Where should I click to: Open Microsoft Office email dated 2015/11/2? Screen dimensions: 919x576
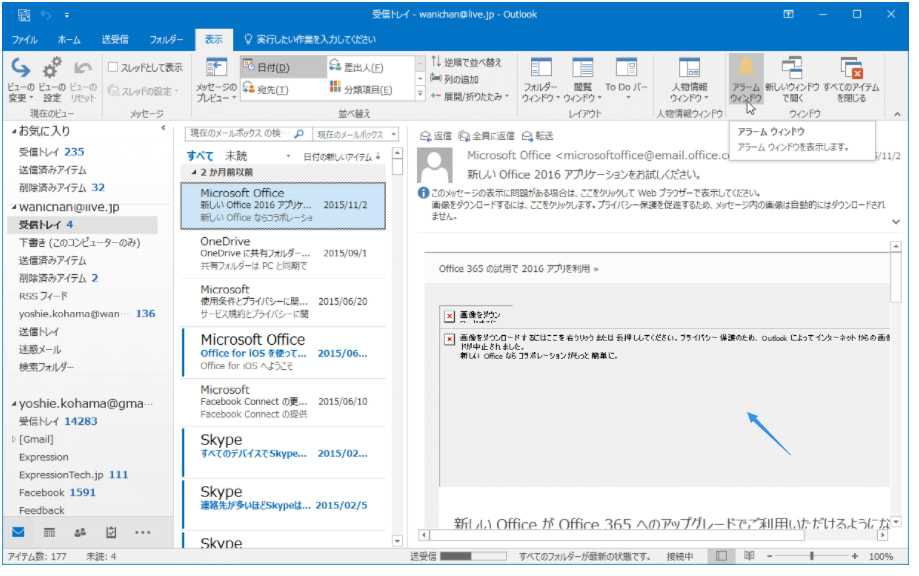click(x=284, y=205)
